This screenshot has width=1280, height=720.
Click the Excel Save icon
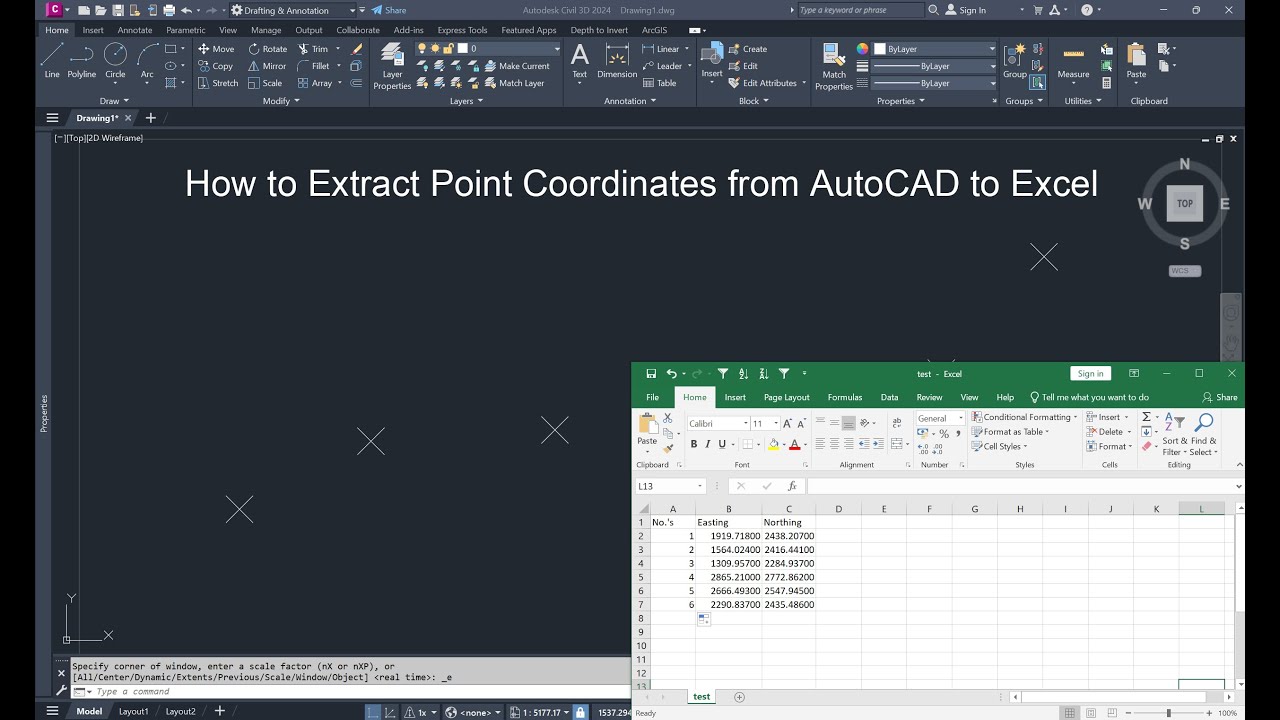pyautogui.click(x=651, y=373)
